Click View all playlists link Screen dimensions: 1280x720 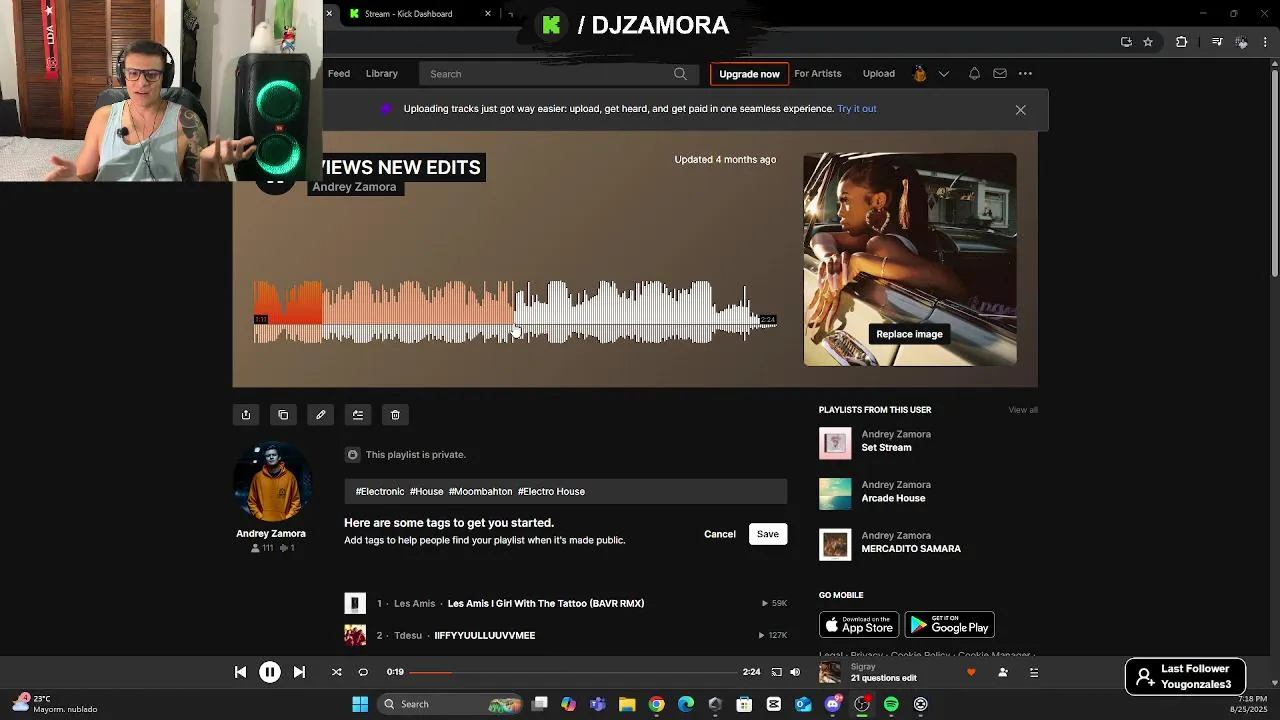click(1023, 410)
